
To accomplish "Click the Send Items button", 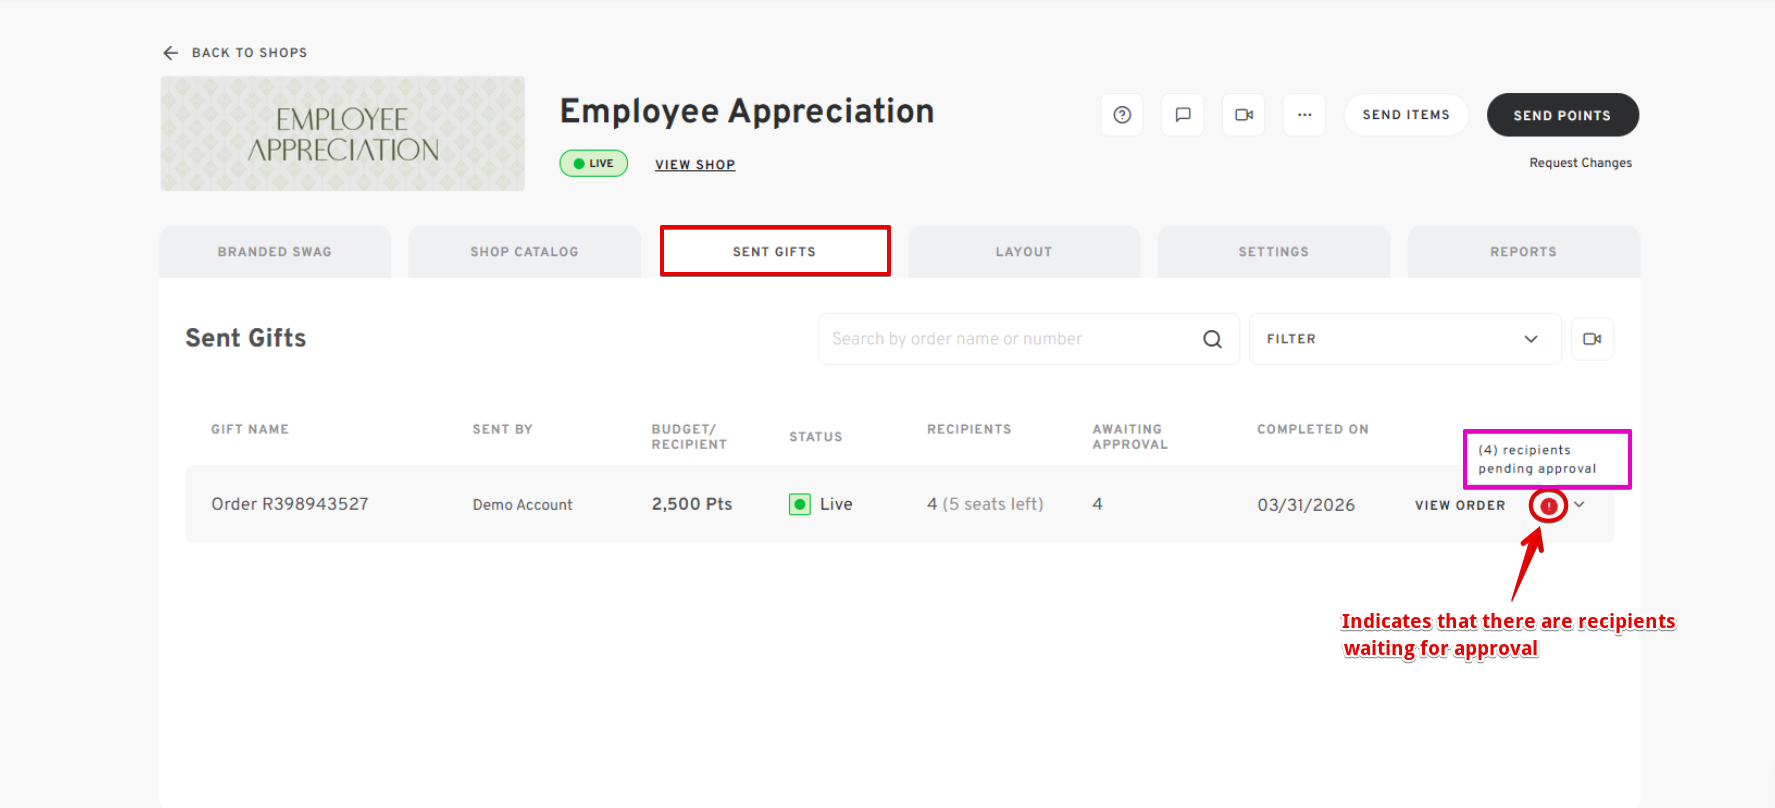I will [1405, 115].
